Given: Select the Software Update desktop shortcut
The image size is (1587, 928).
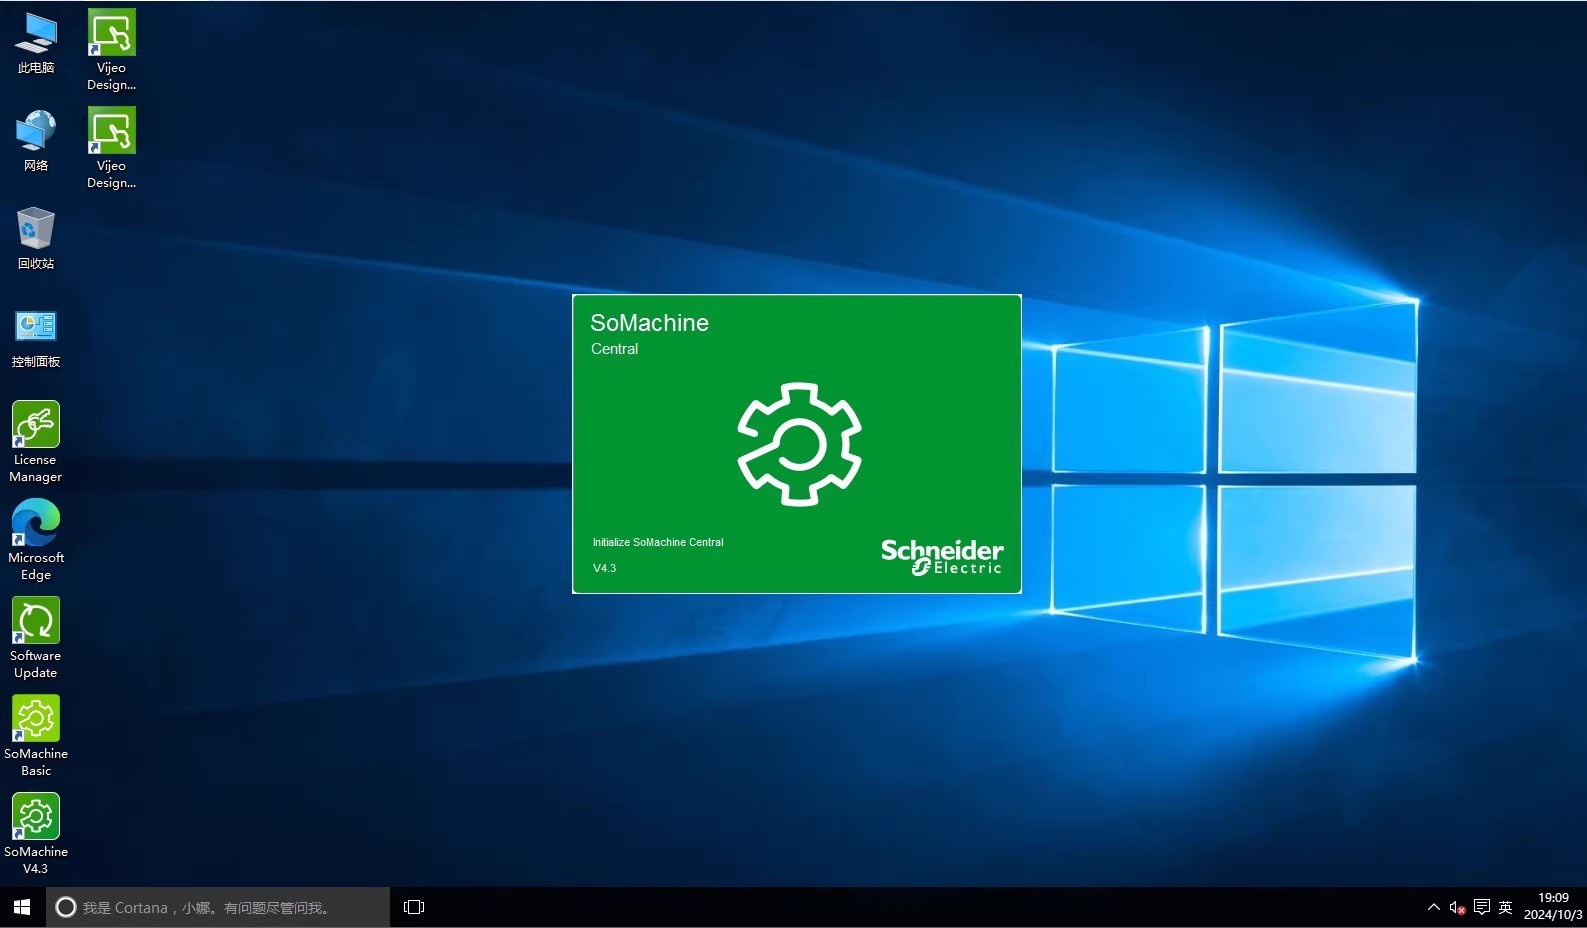Looking at the screenshot, I should [36, 638].
